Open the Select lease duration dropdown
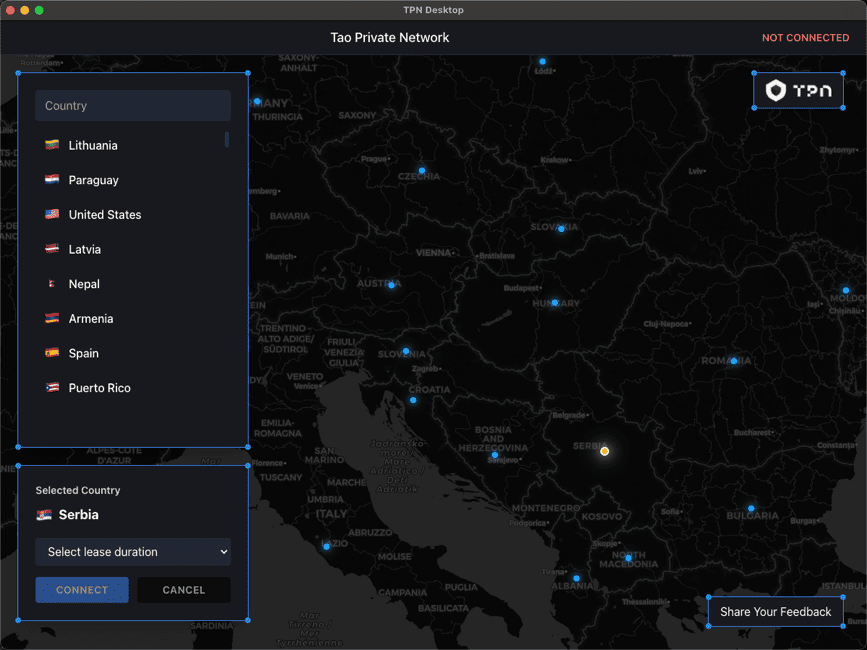The height and width of the screenshot is (650, 867). tap(133, 552)
